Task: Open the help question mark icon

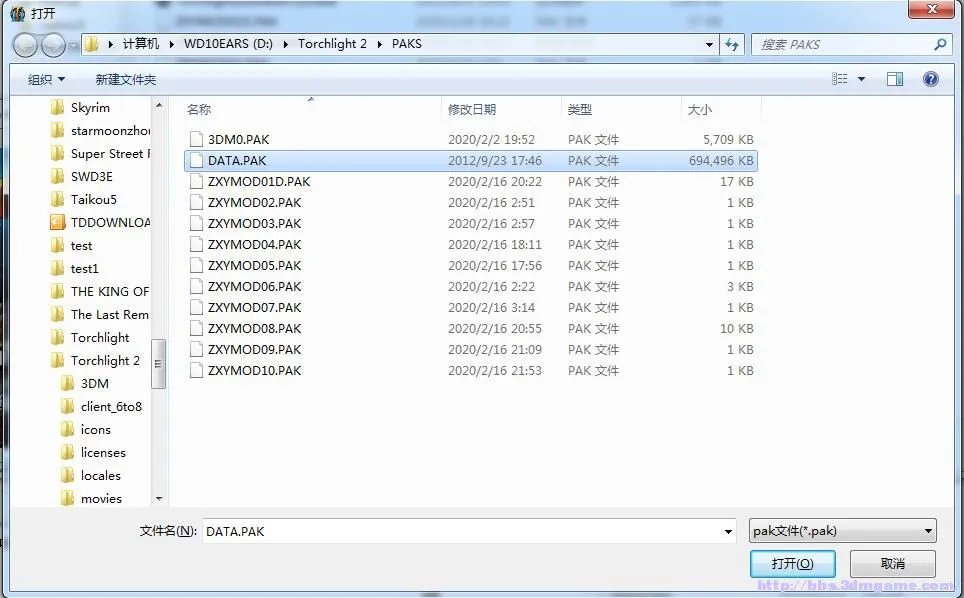Action: 930,79
